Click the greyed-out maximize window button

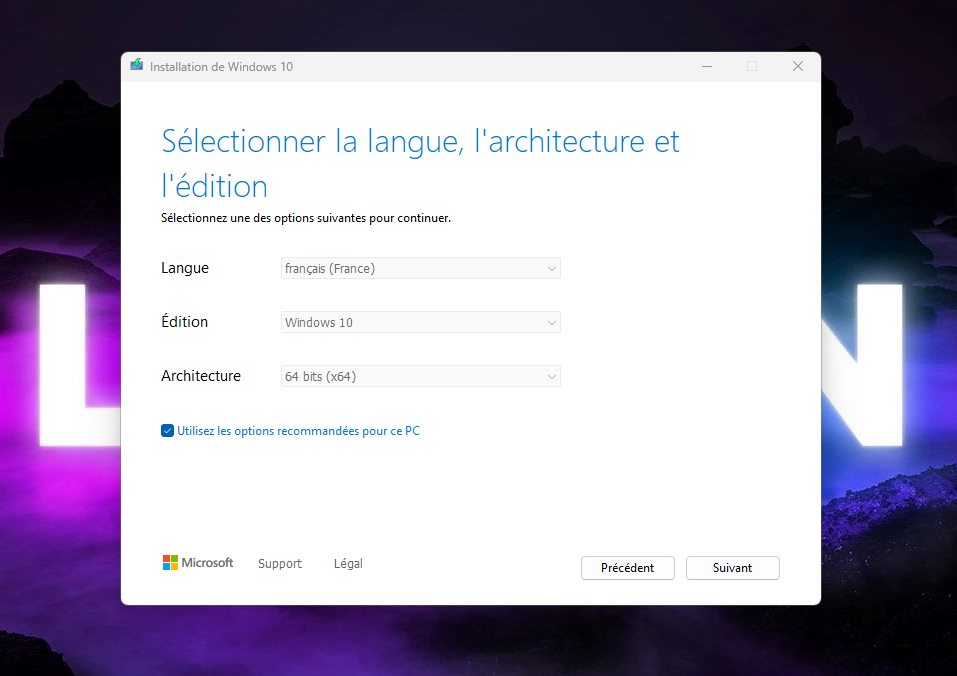pyautogui.click(x=752, y=66)
